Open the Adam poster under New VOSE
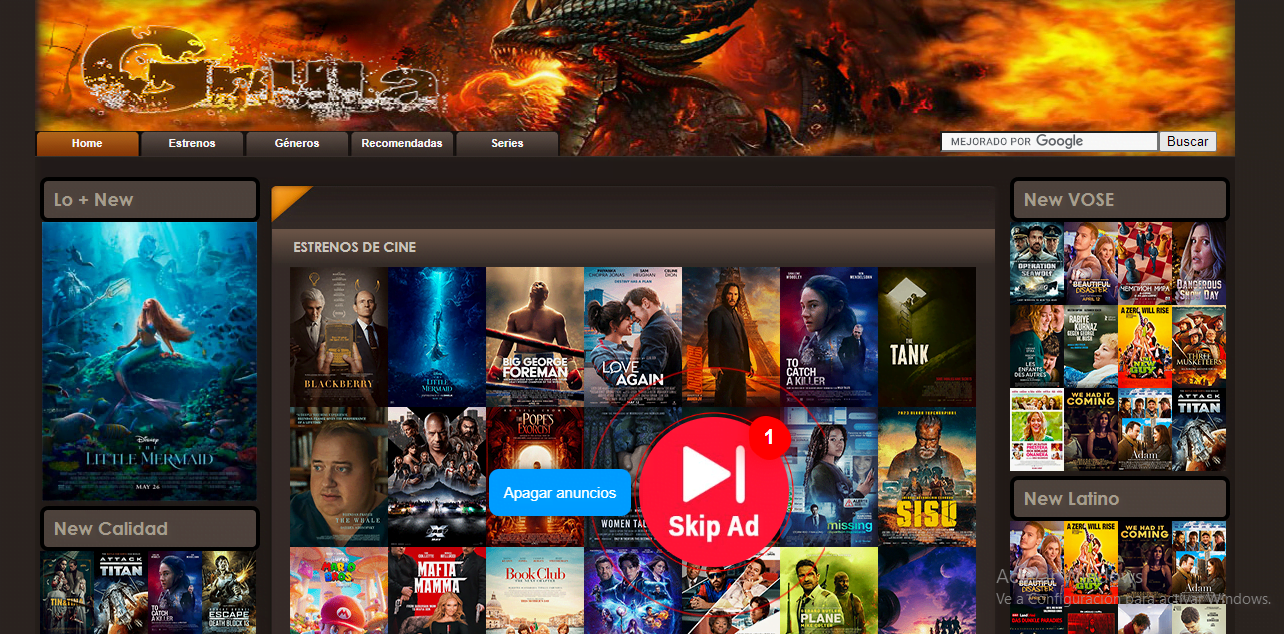The image size is (1284, 634). 1145,429
